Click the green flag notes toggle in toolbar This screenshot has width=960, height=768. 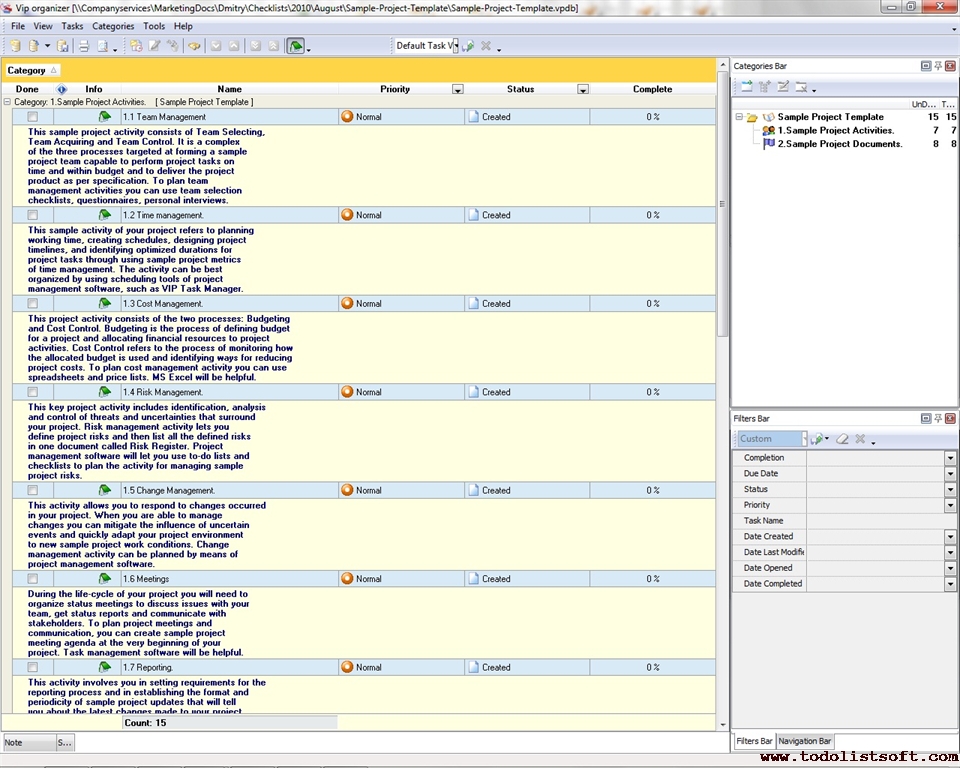[x=295, y=46]
